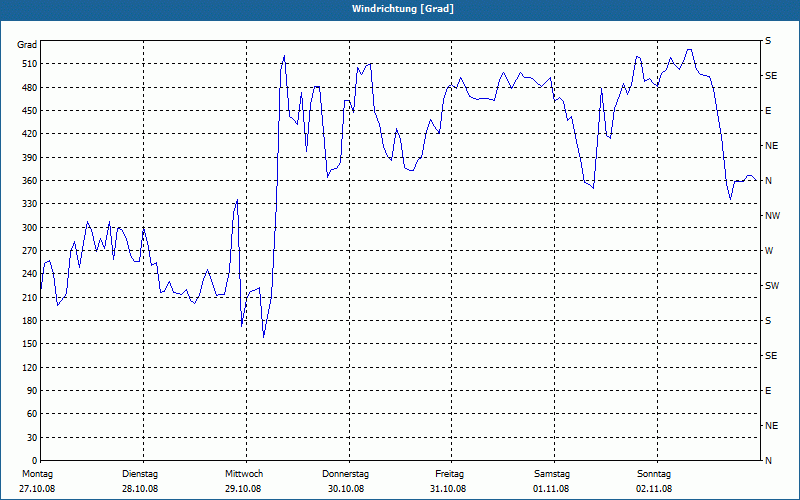Click the E compass label level with 450

pos(768,111)
